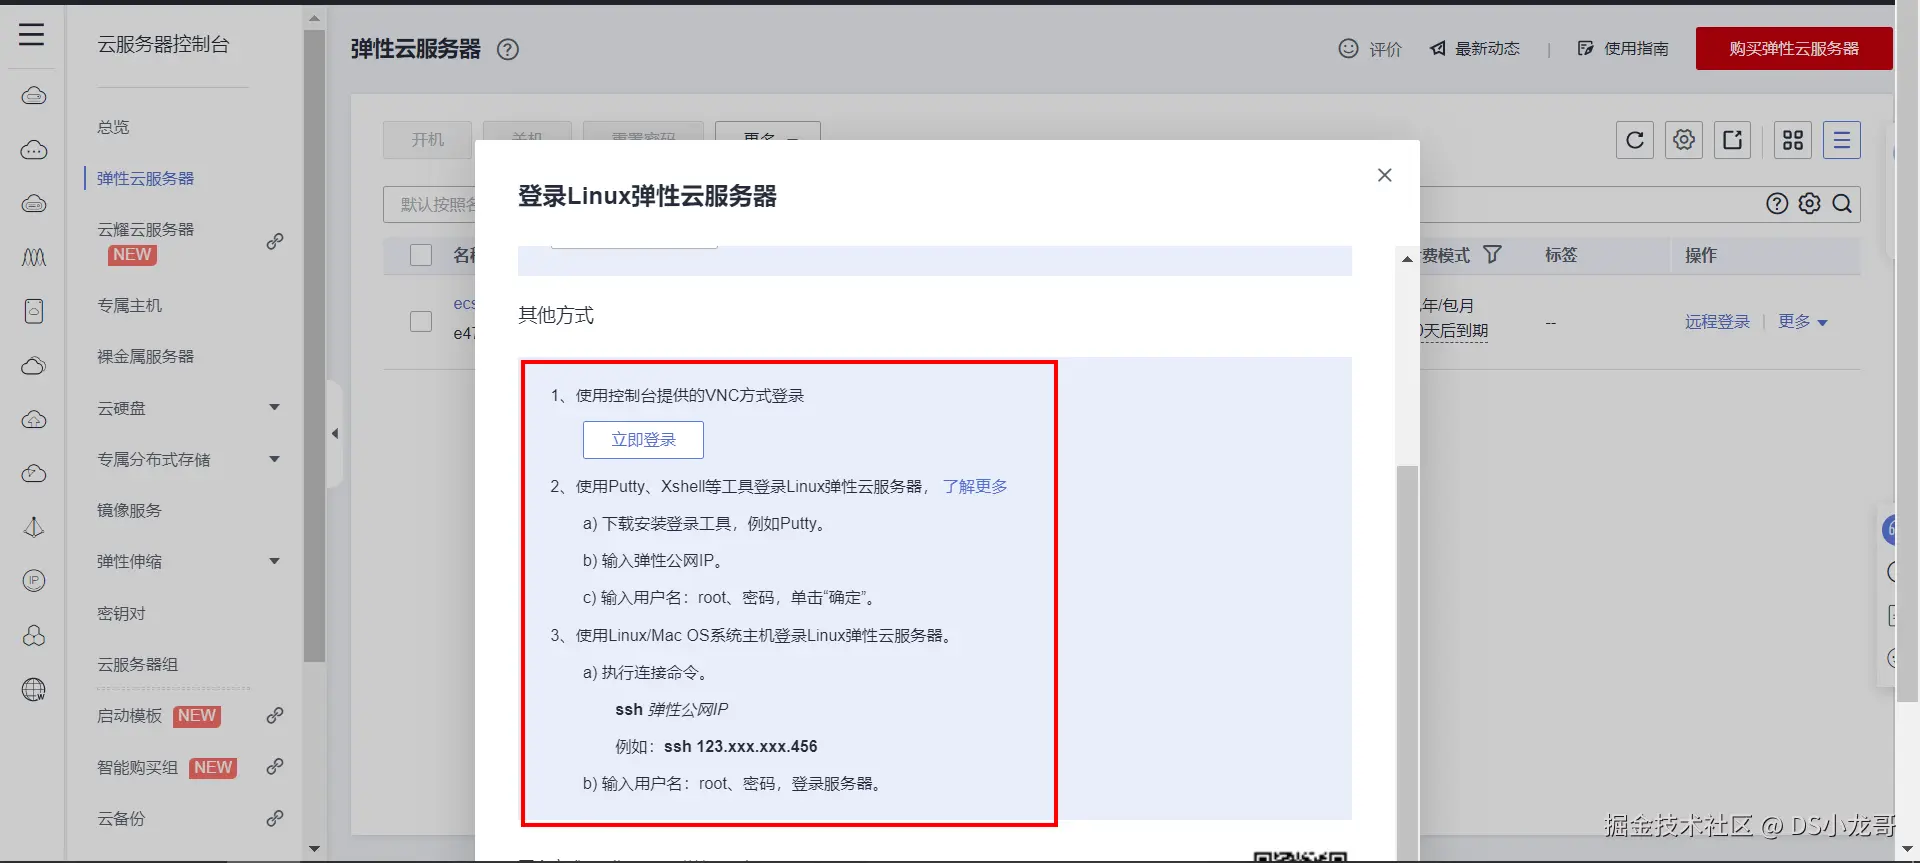Switch to card grid view
1920x863 pixels.
click(x=1793, y=140)
